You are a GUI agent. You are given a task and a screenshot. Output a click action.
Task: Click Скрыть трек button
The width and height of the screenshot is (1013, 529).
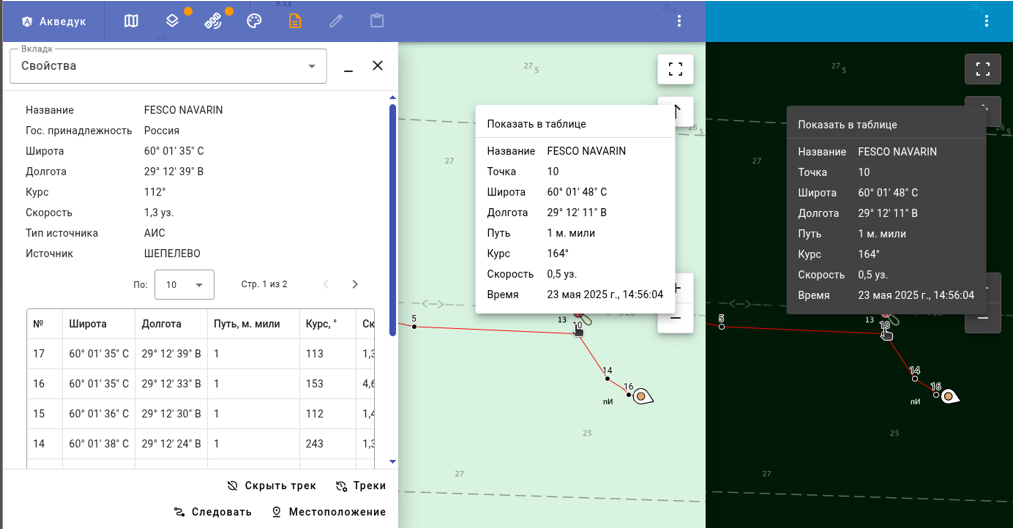pyautogui.click(x=271, y=486)
